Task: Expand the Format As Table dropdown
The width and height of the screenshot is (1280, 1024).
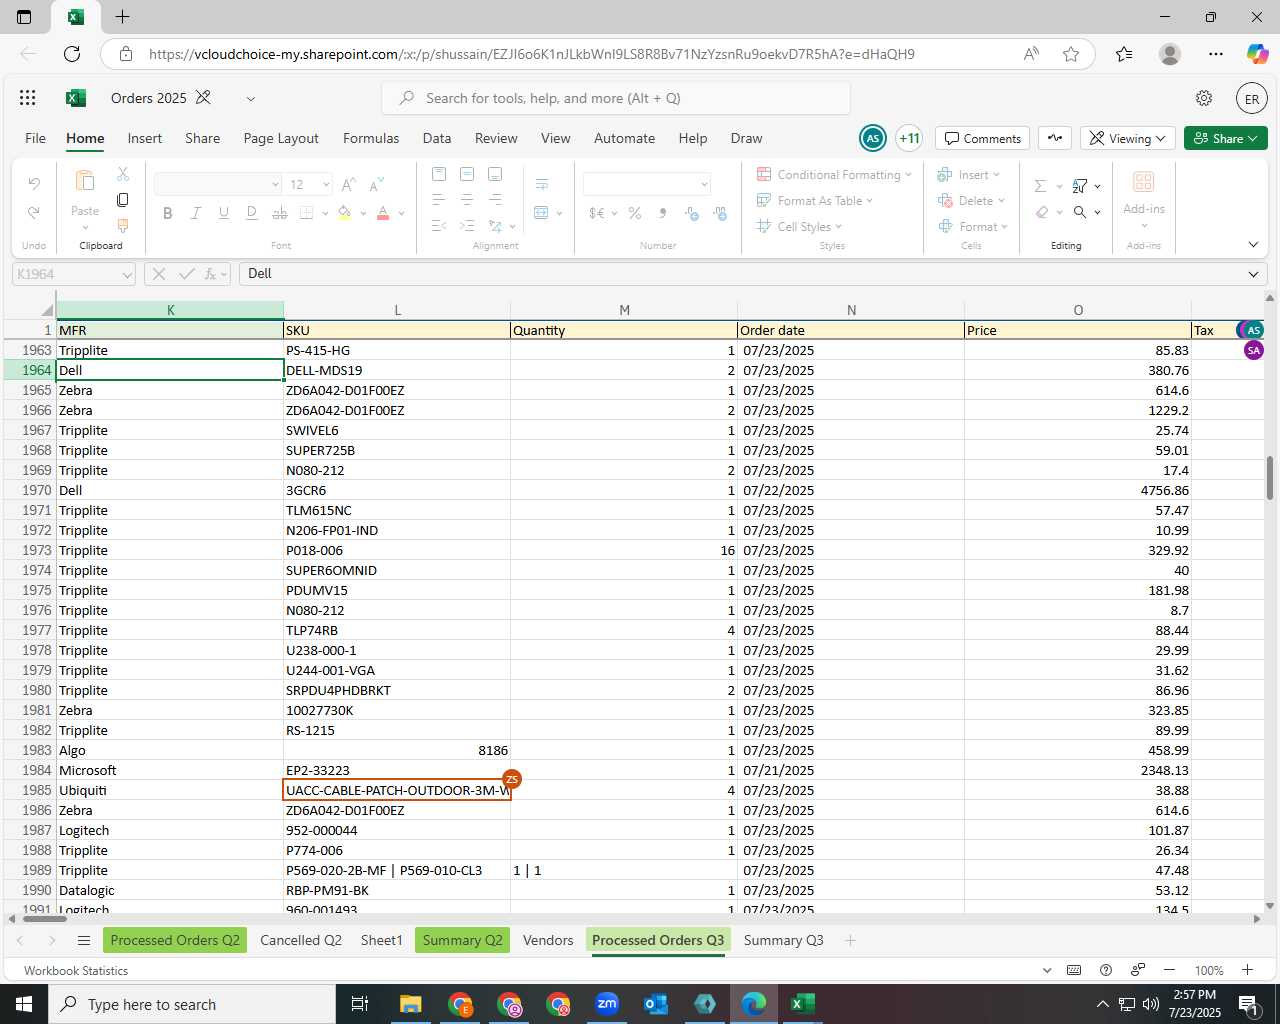Action: pyautogui.click(x=870, y=201)
